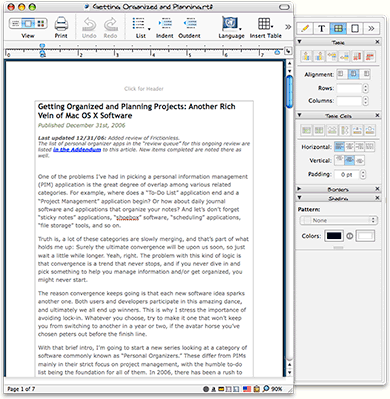Set table Alignment to right

[x=366, y=74]
